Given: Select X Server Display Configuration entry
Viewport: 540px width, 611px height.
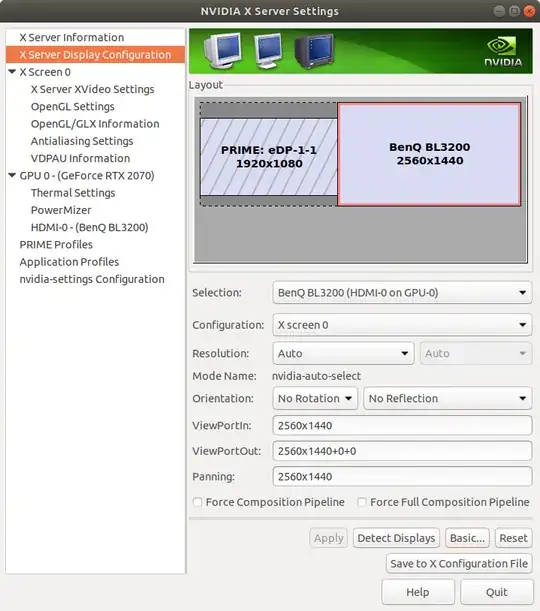Looking at the screenshot, I should tap(95, 55).
